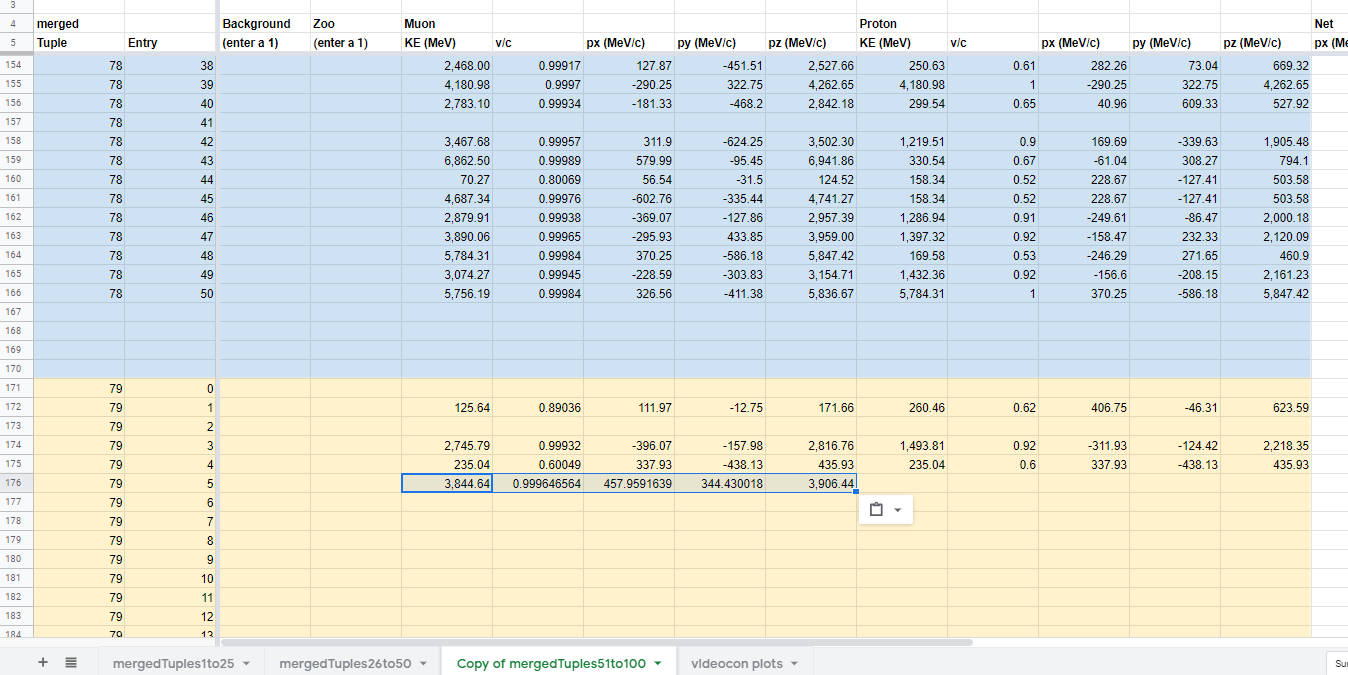Select Proton KE cell 1,397.32
1348x675 pixels.
tap(902, 236)
